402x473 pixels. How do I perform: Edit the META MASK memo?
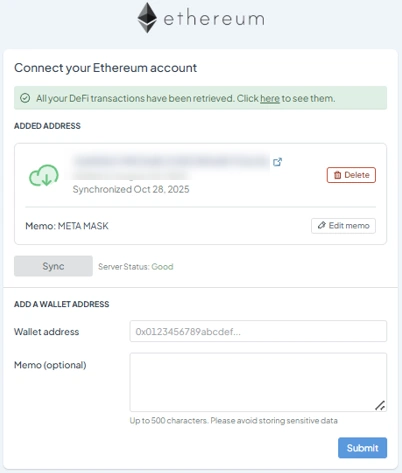pyautogui.click(x=343, y=226)
